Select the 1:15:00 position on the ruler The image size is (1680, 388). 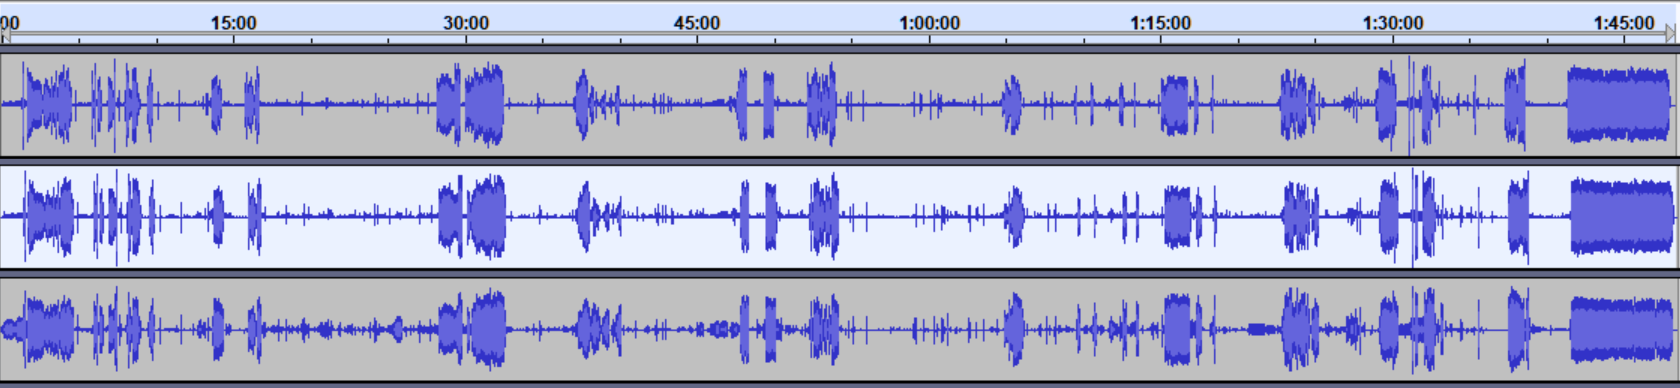click(1161, 22)
